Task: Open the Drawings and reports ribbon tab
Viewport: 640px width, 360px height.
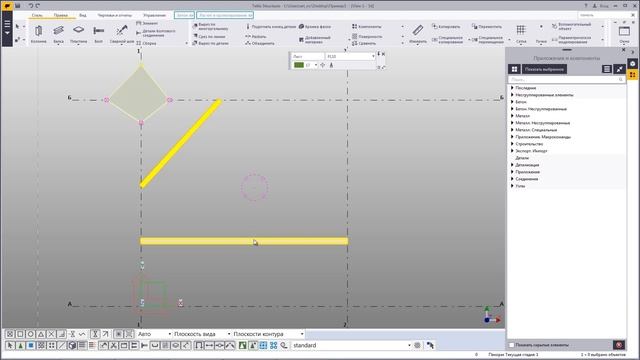Action: pyautogui.click(x=115, y=15)
